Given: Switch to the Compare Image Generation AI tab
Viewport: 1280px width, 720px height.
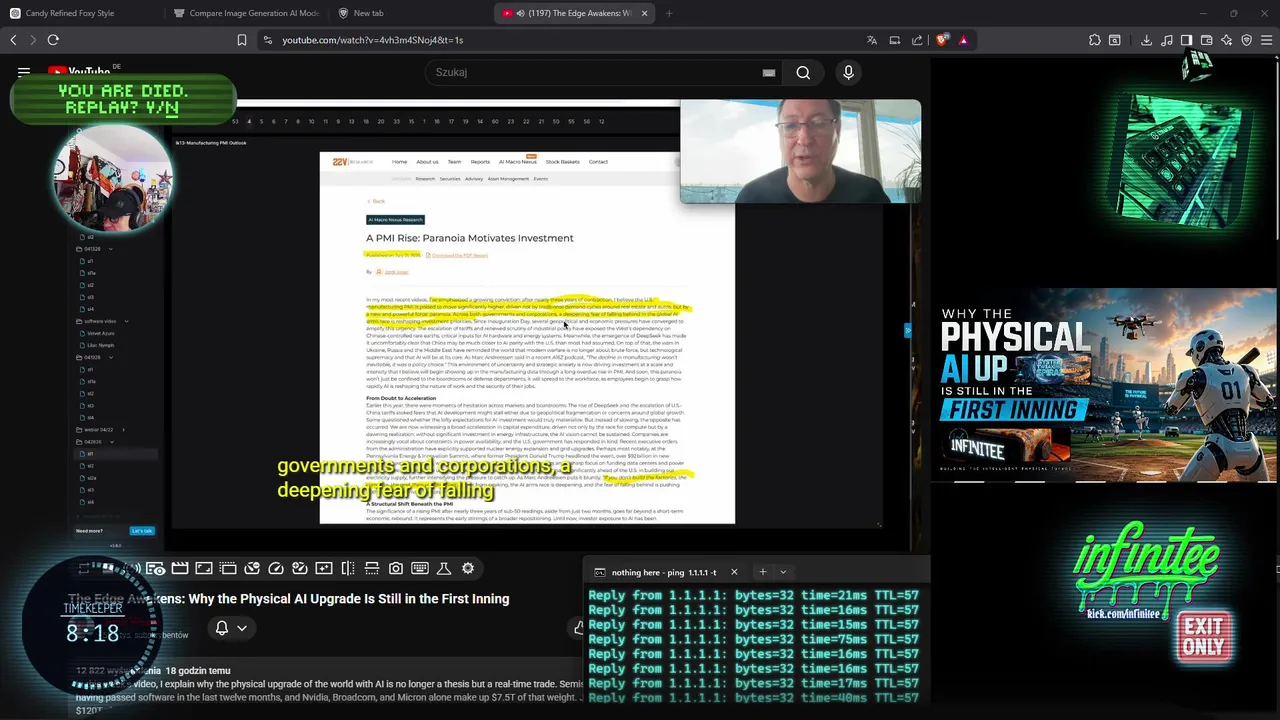Looking at the screenshot, I should pos(246,13).
